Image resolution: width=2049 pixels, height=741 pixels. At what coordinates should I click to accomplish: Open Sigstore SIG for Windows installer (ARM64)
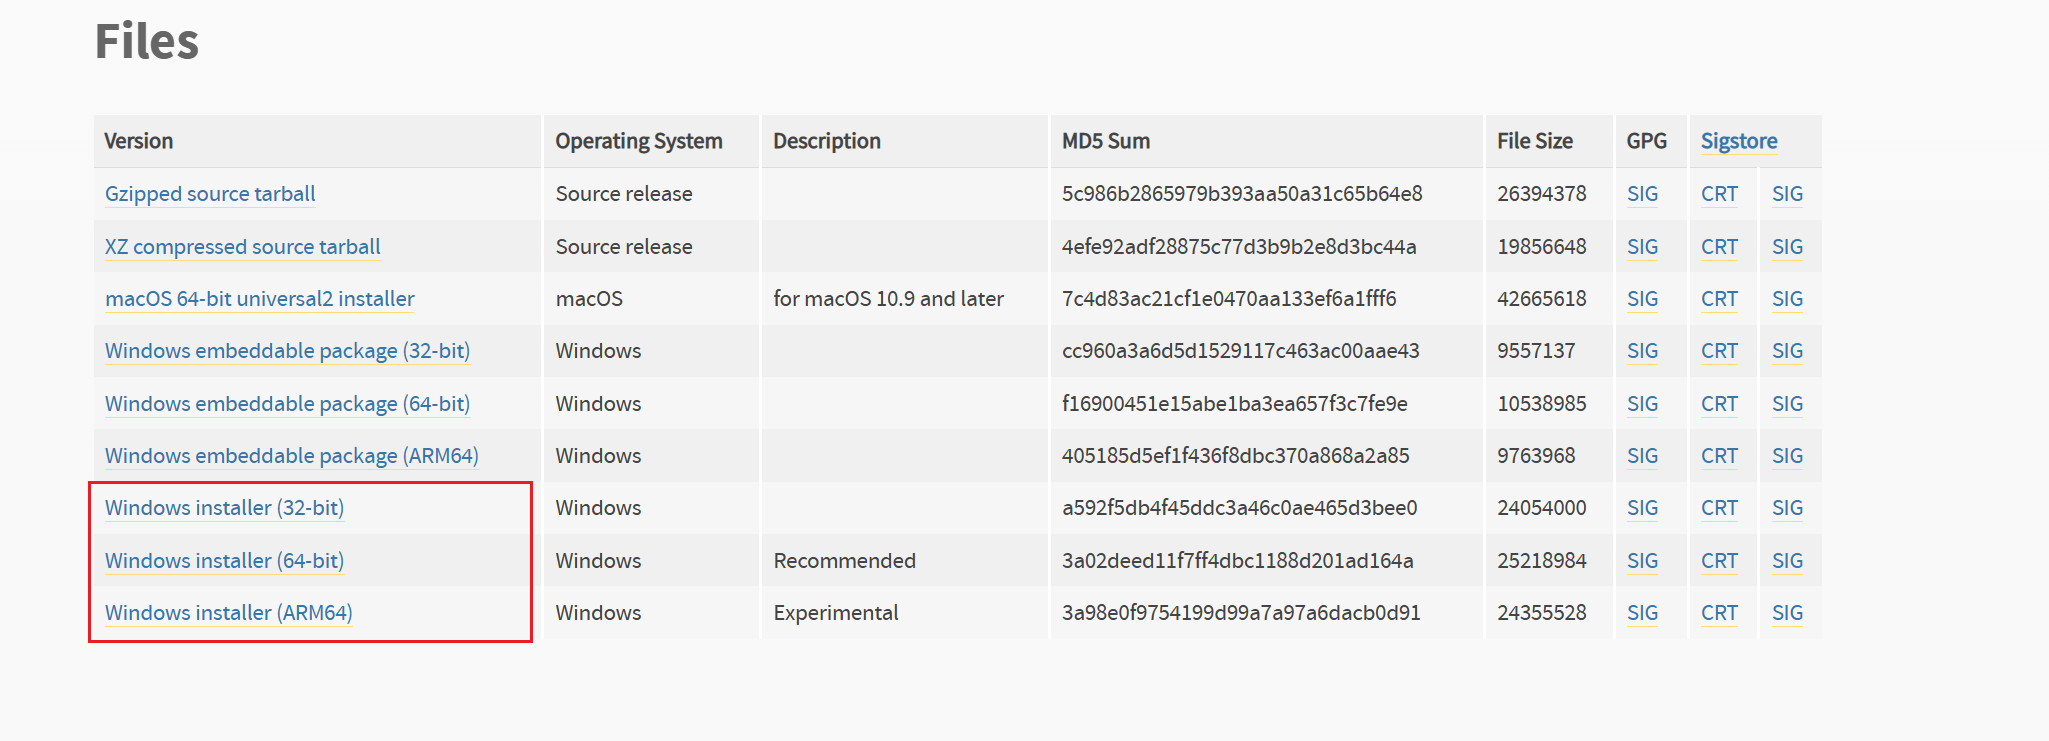pos(1787,613)
